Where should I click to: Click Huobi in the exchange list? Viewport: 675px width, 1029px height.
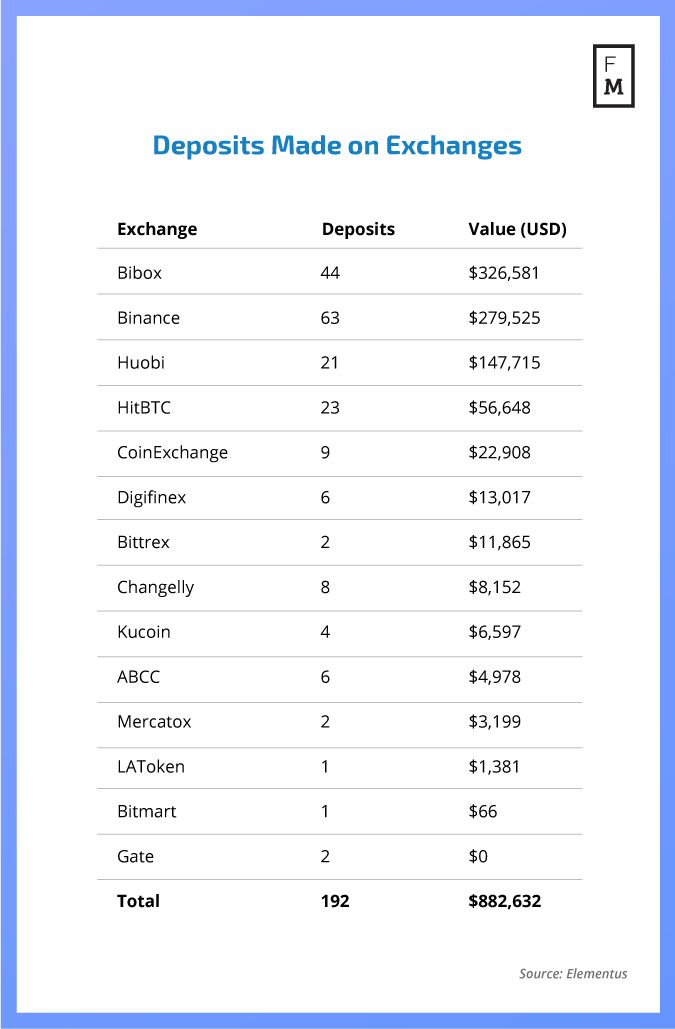(x=141, y=362)
